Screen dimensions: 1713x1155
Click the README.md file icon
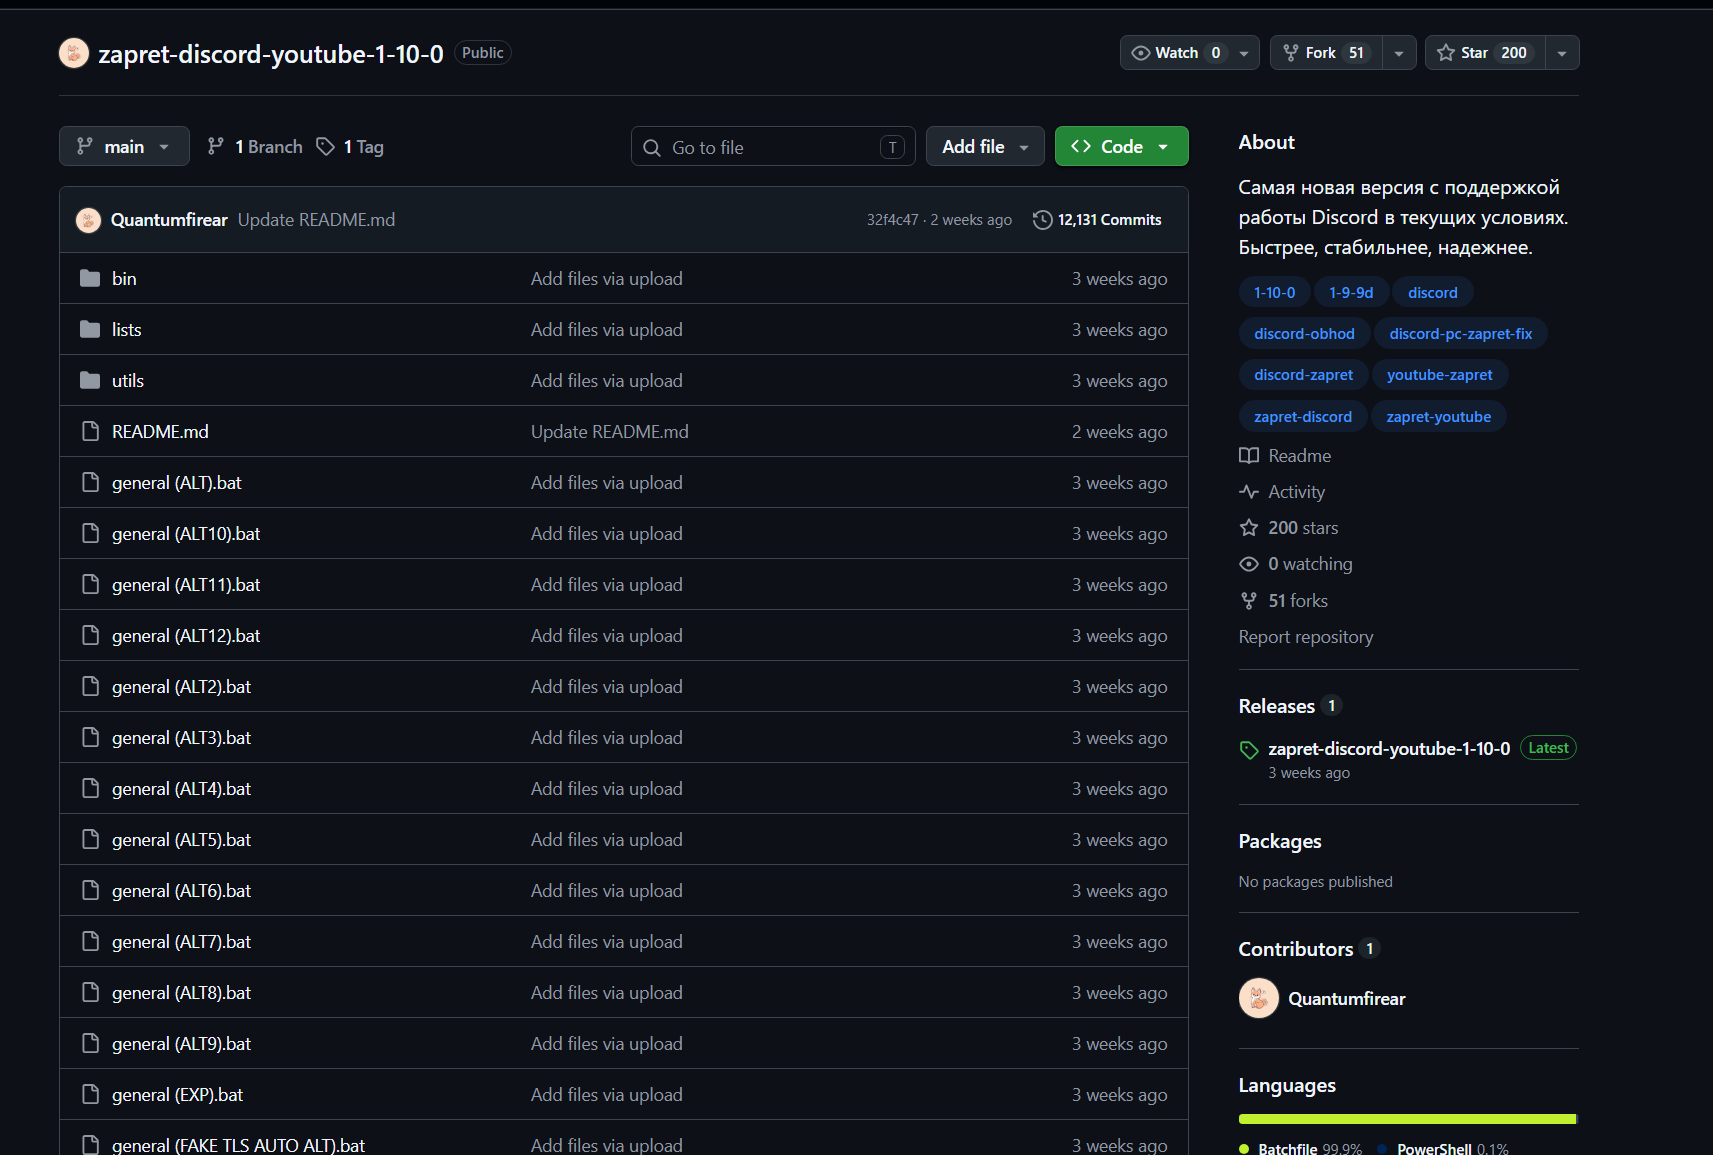tap(90, 432)
